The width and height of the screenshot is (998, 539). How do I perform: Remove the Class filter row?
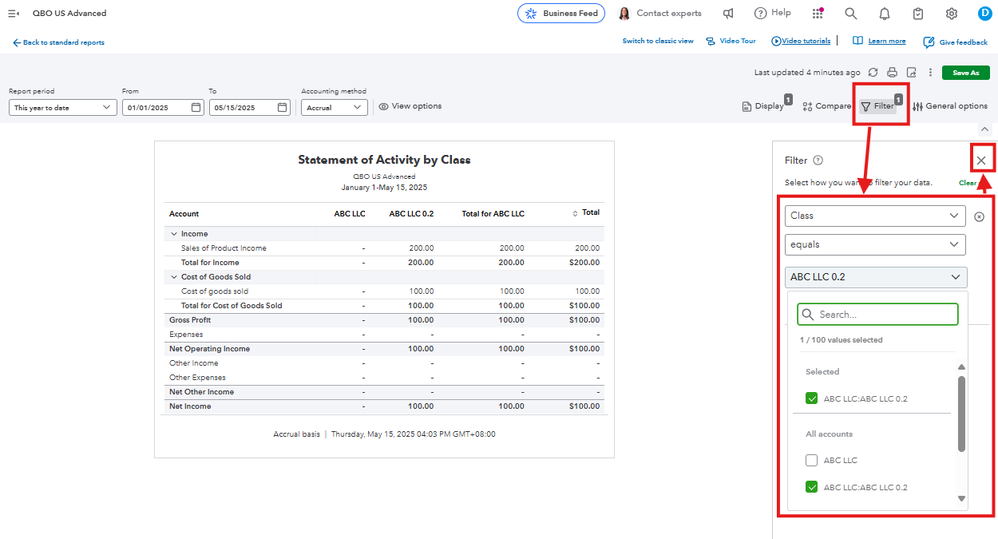(979, 217)
